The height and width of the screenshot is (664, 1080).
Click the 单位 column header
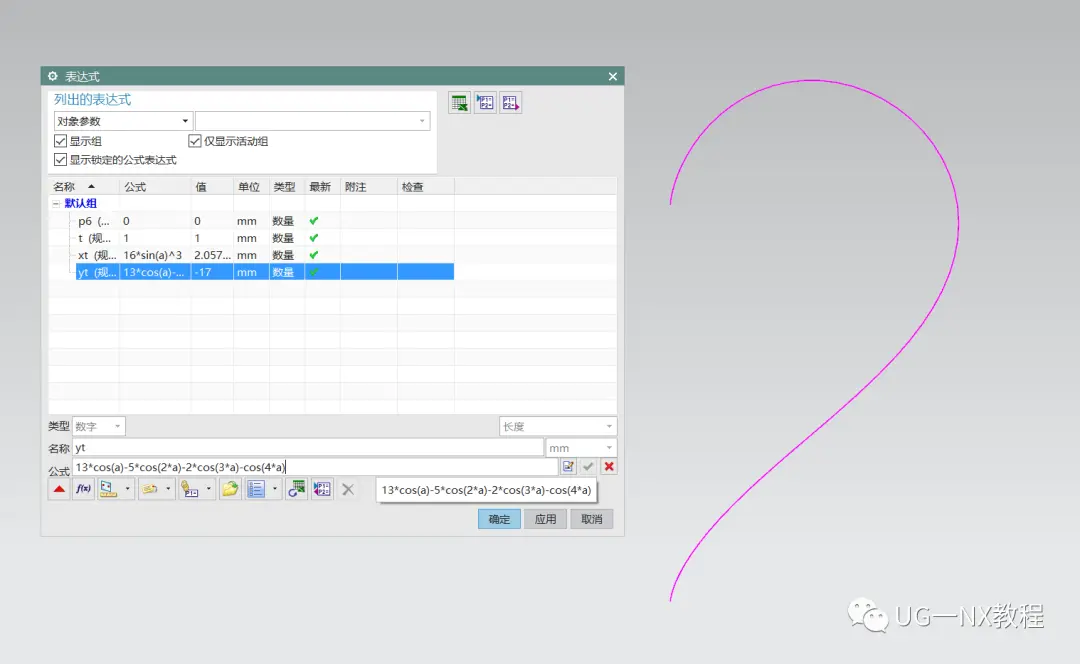(251, 187)
